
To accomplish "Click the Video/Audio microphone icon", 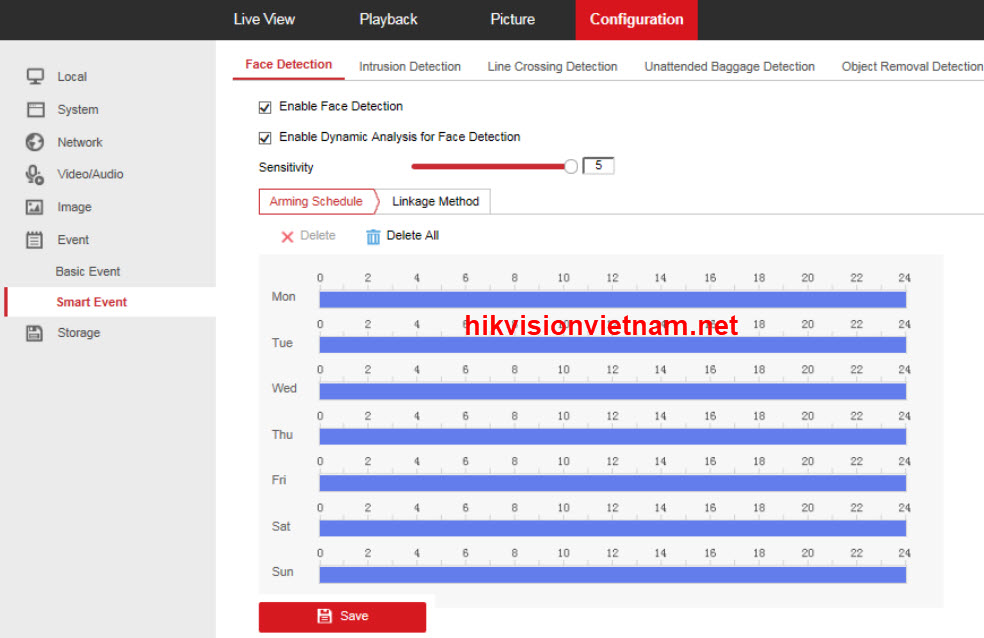I will [35, 174].
